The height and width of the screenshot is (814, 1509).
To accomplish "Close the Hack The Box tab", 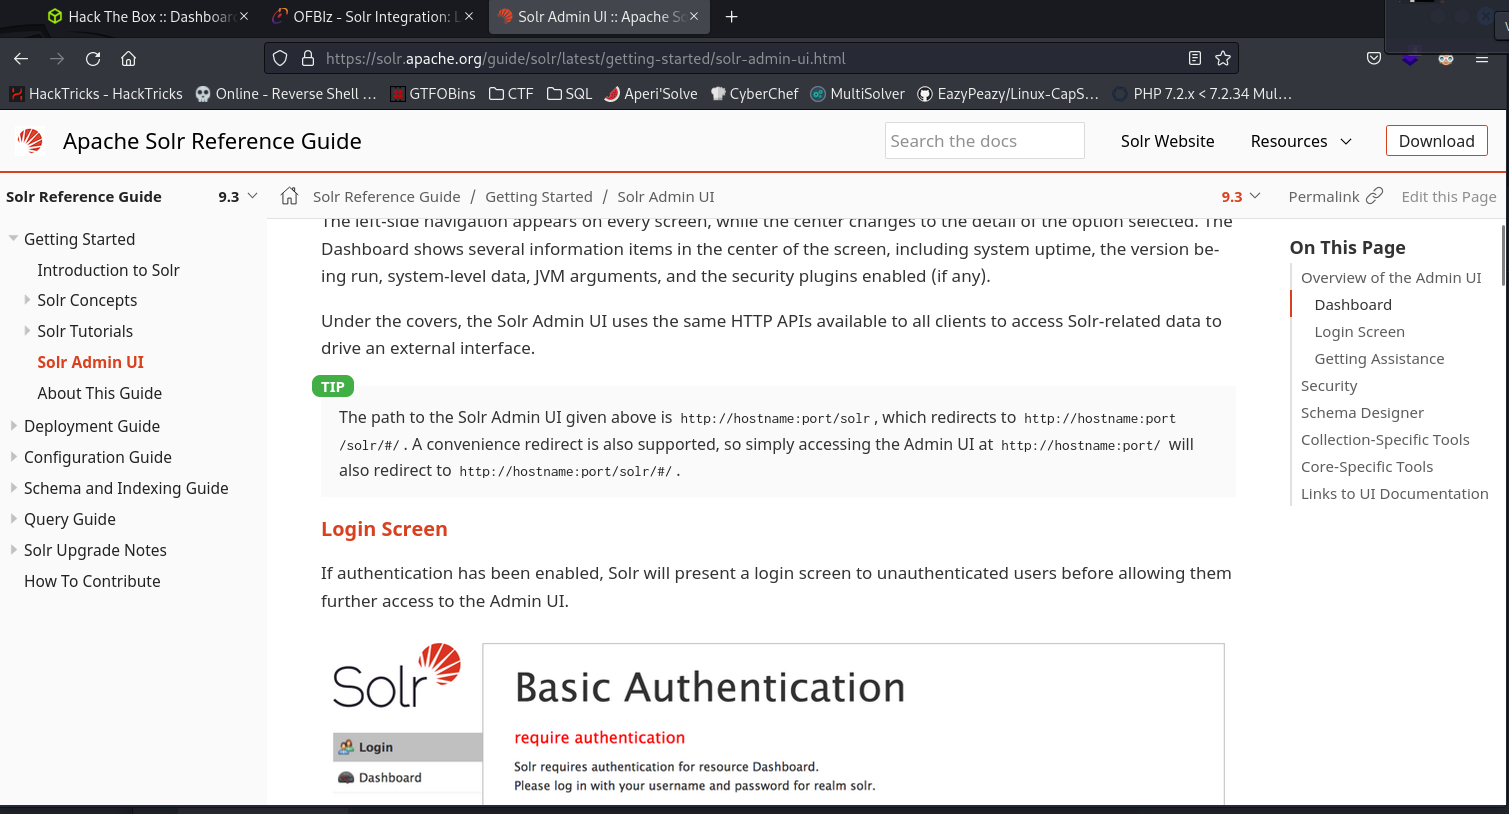I will point(244,17).
